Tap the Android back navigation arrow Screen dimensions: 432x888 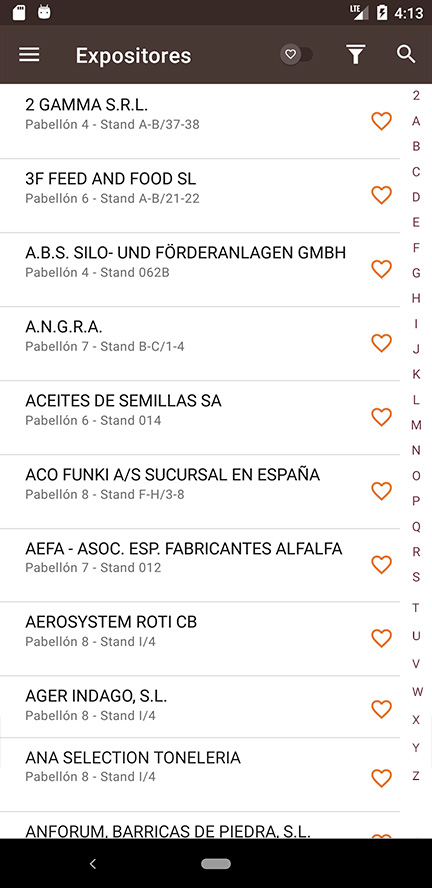pos(93,864)
